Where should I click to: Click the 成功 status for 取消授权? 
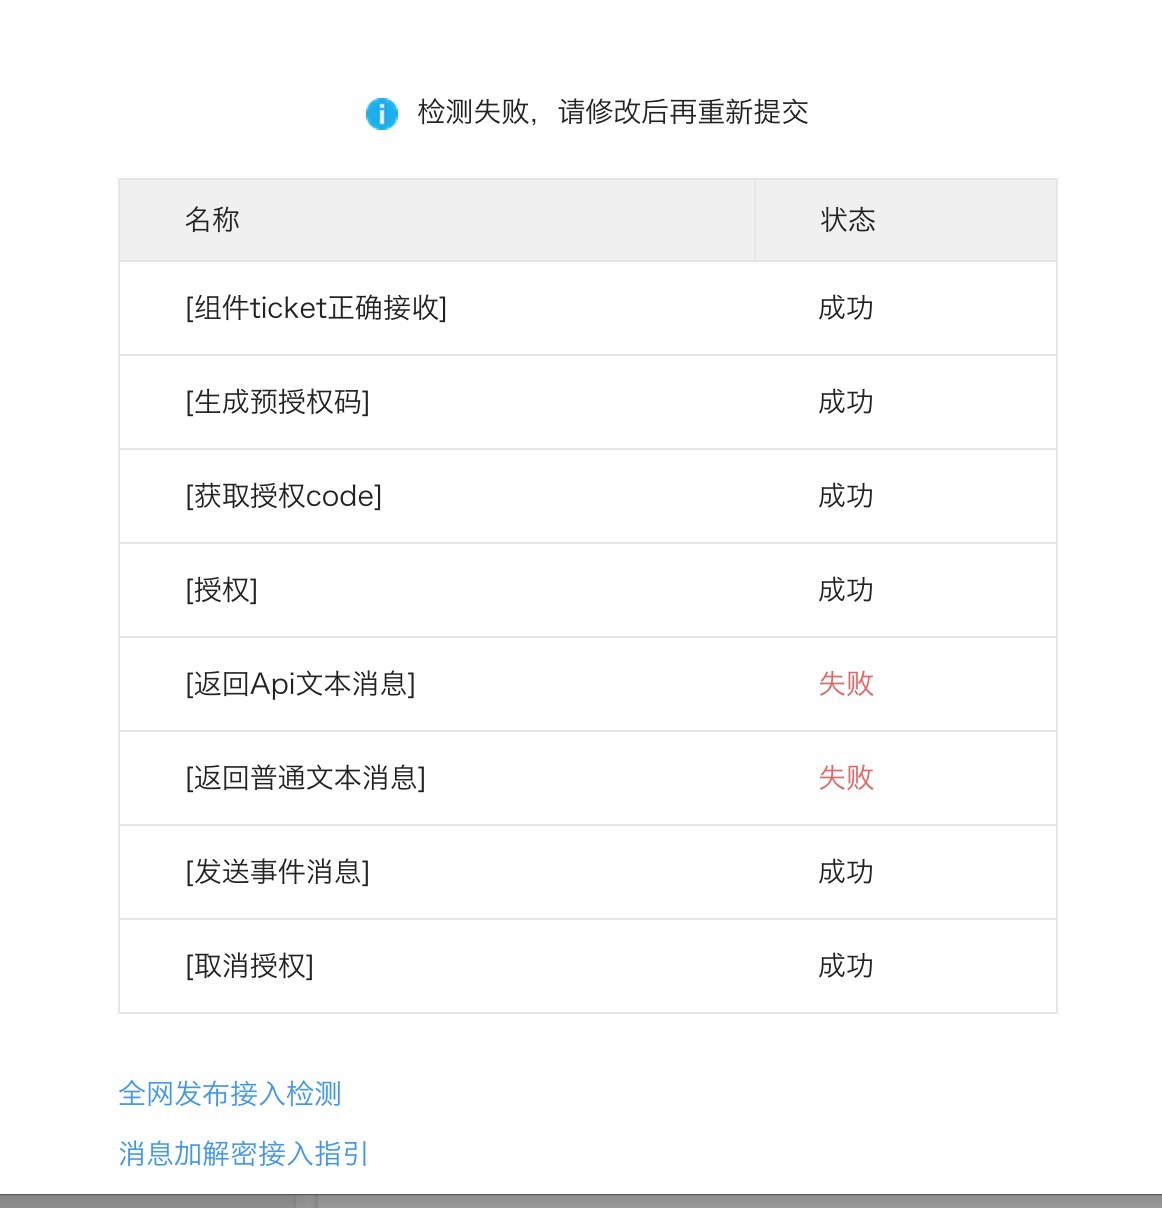(846, 966)
